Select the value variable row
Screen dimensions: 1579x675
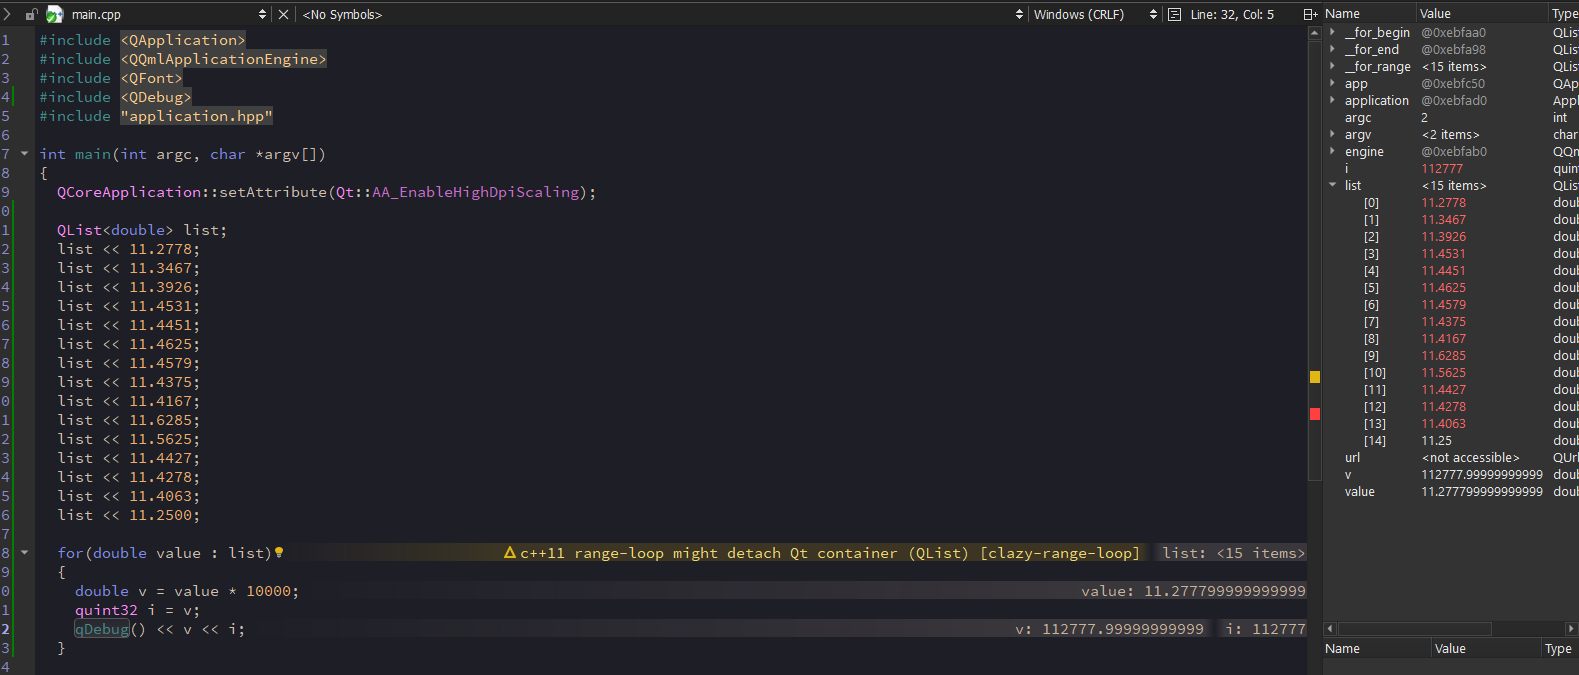point(1451,491)
